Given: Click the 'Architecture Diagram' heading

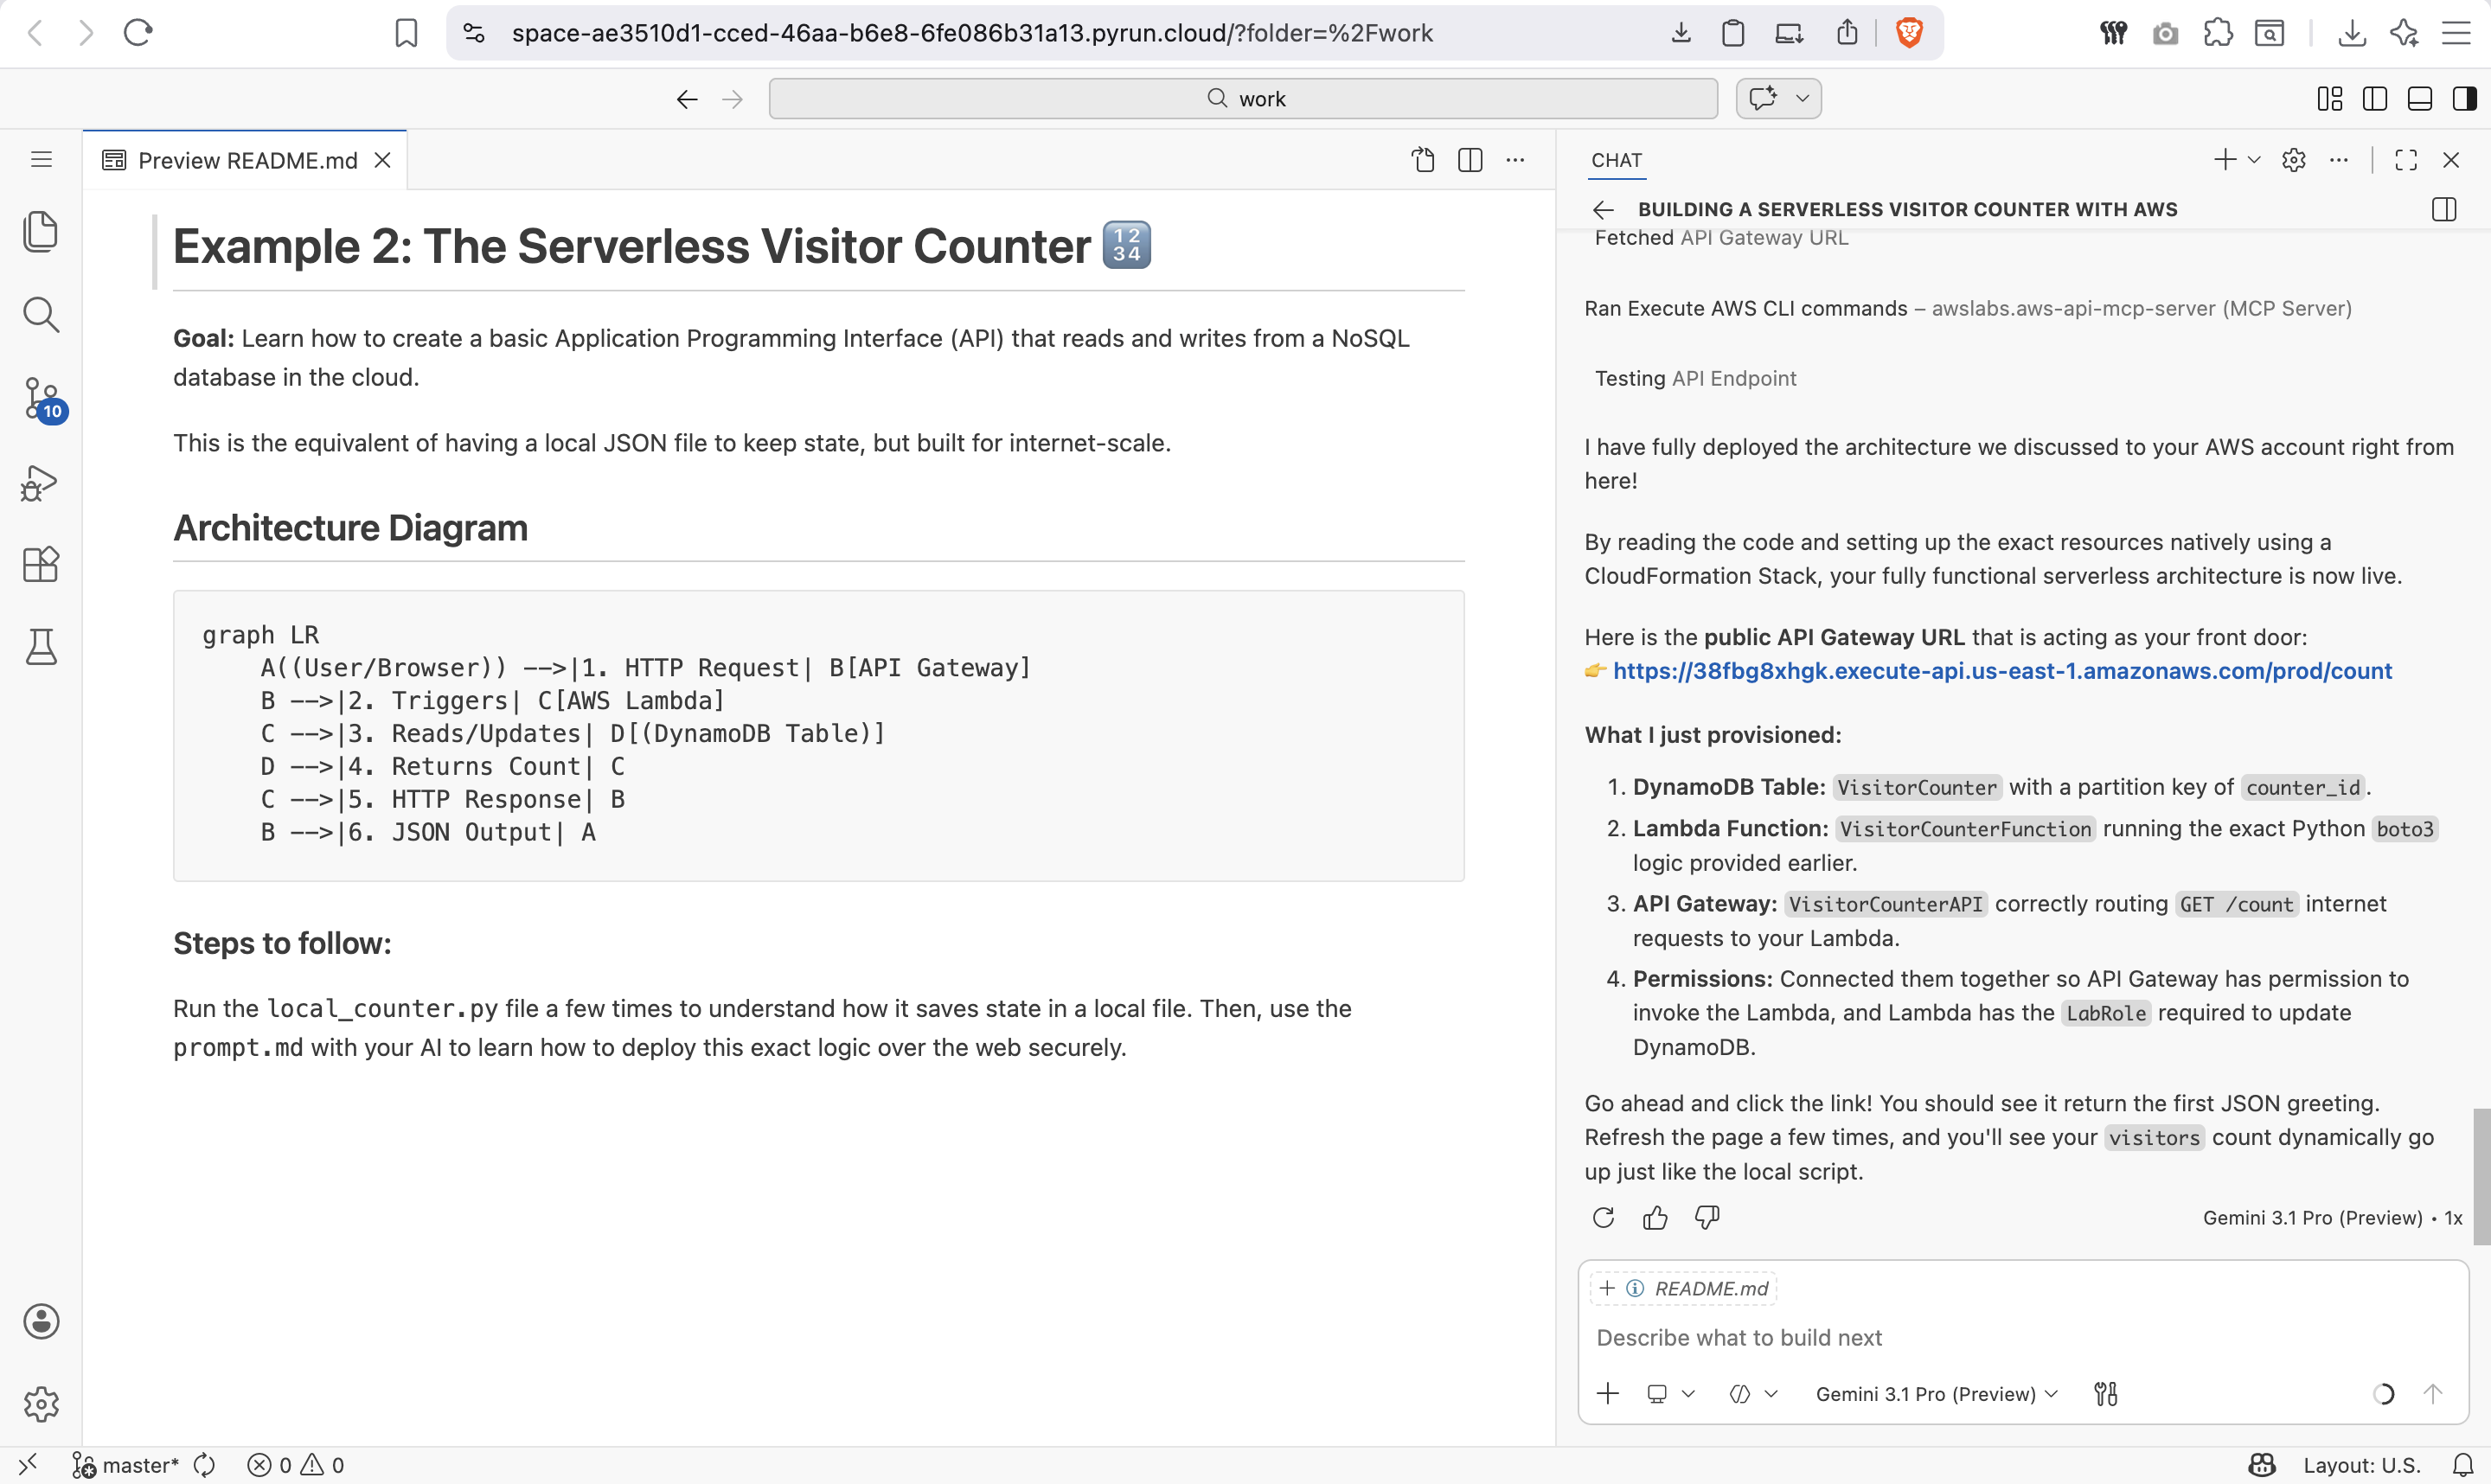Looking at the screenshot, I should tap(350, 527).
